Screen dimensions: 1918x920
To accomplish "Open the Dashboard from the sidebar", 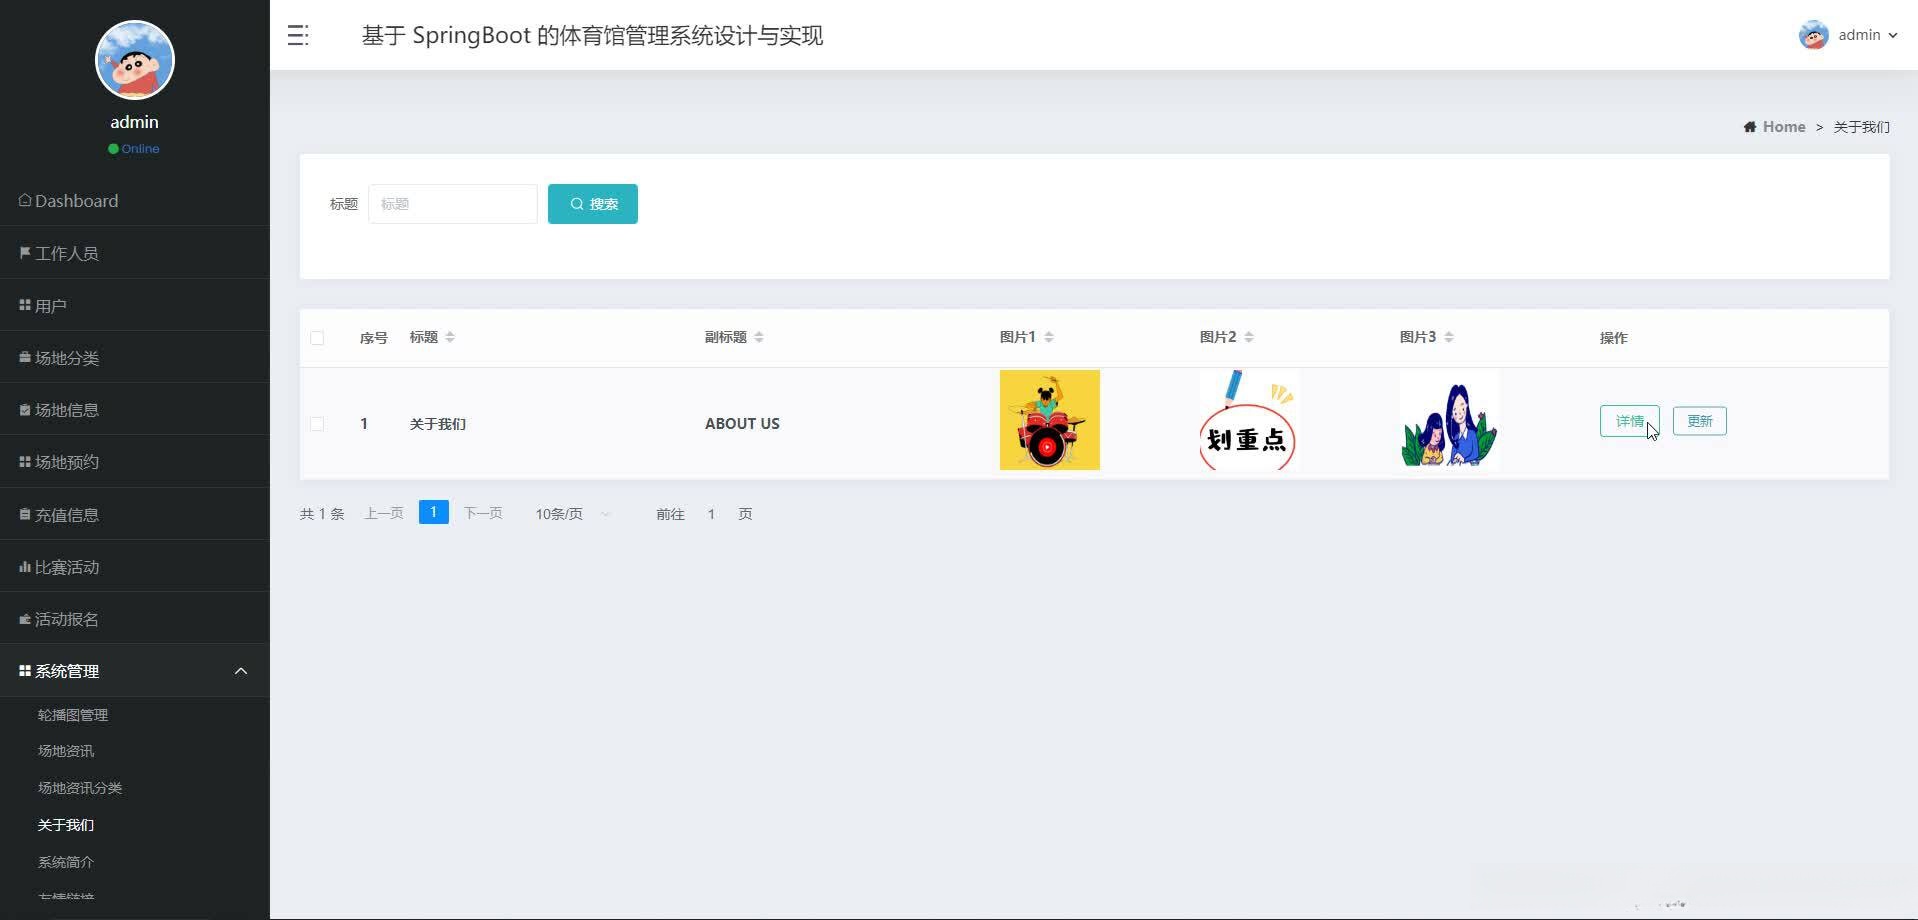I will [x=75, y=201].
